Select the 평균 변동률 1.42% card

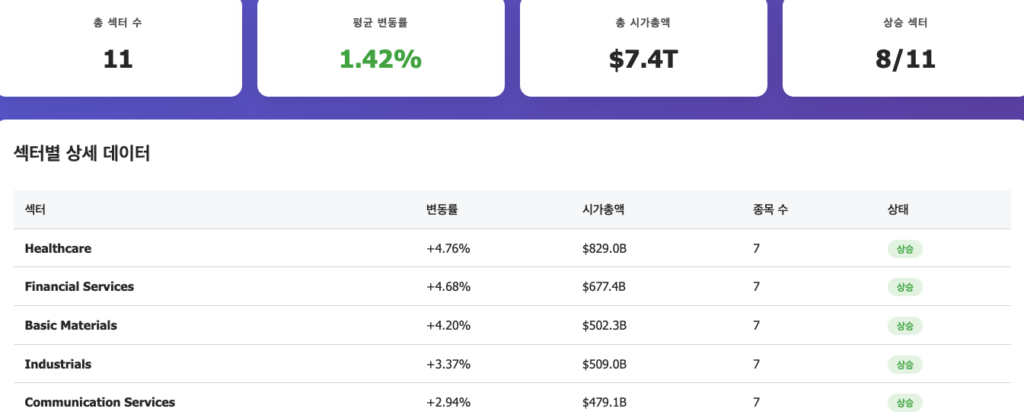pos(380,47)
